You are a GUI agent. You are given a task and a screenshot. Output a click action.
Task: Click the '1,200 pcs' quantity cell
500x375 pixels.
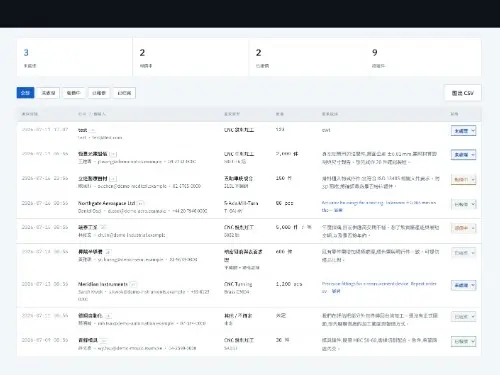click(x=289, y=284)
